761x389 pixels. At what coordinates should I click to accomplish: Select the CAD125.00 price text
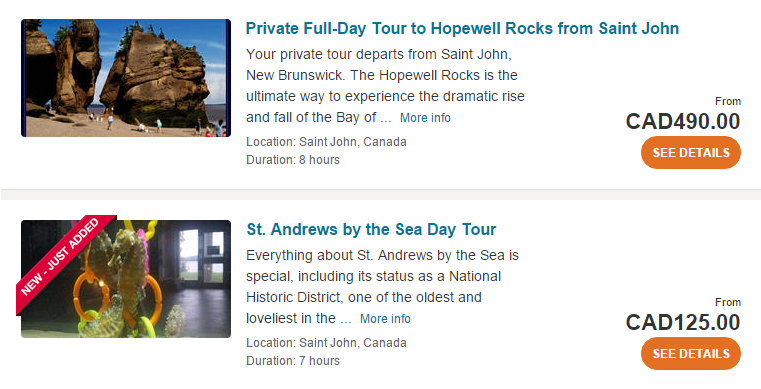point(683,322)
